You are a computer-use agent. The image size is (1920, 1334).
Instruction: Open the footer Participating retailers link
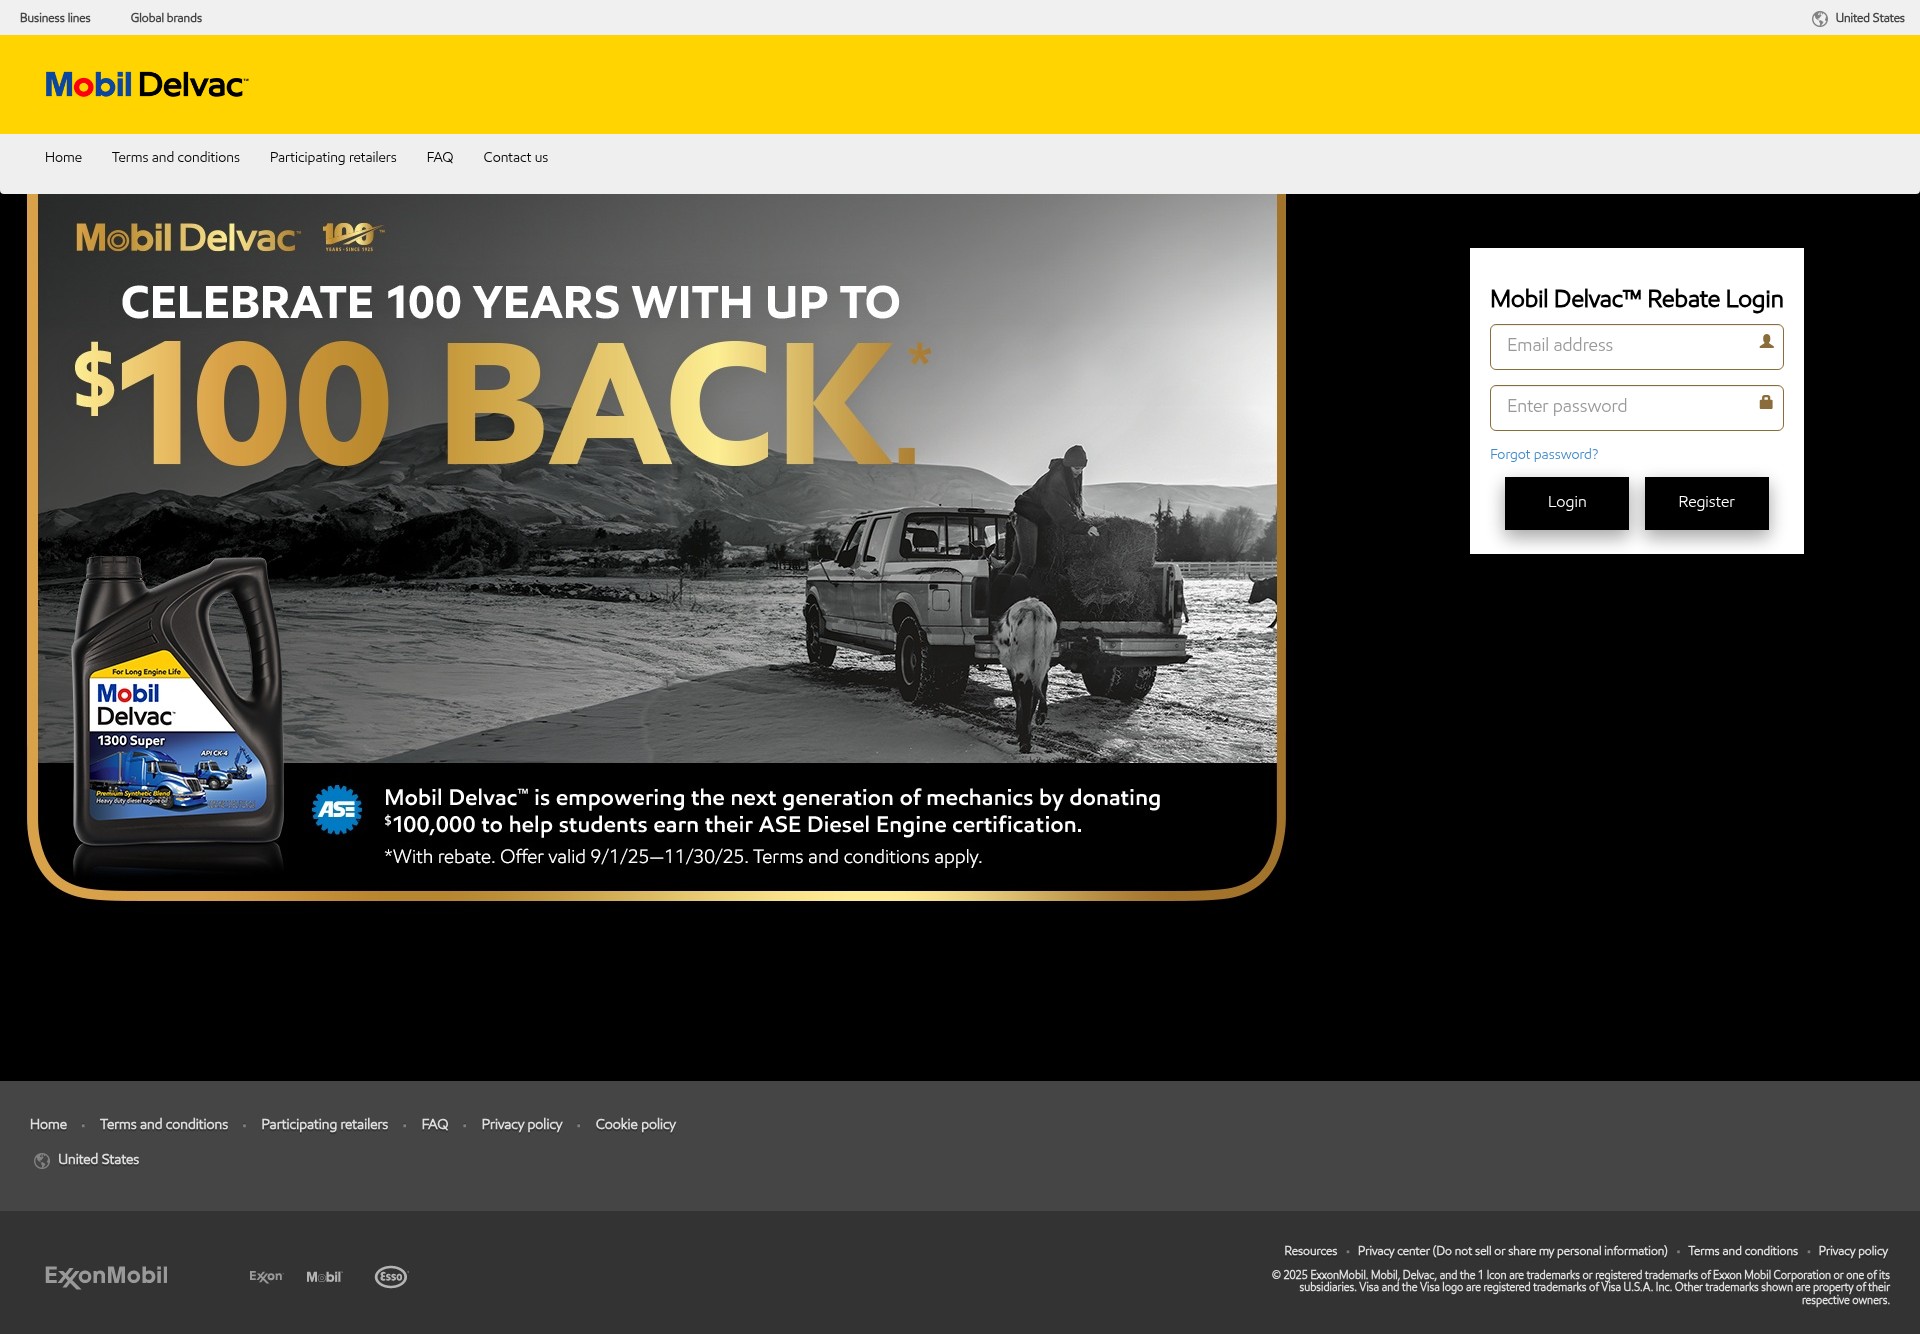(x=324, y=1124)
